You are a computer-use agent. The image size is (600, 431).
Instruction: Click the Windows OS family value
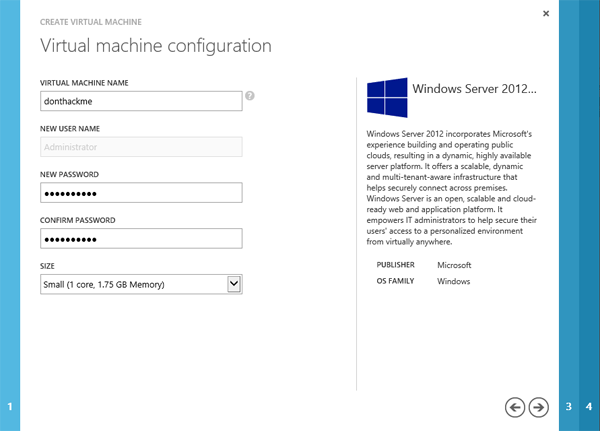454,282
